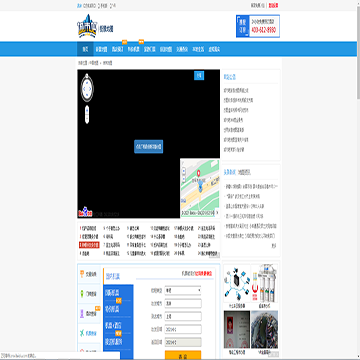The image size is (360, 360).
Task: Select the sidebar tab with green ticket icon
Action: click(89, 294)
